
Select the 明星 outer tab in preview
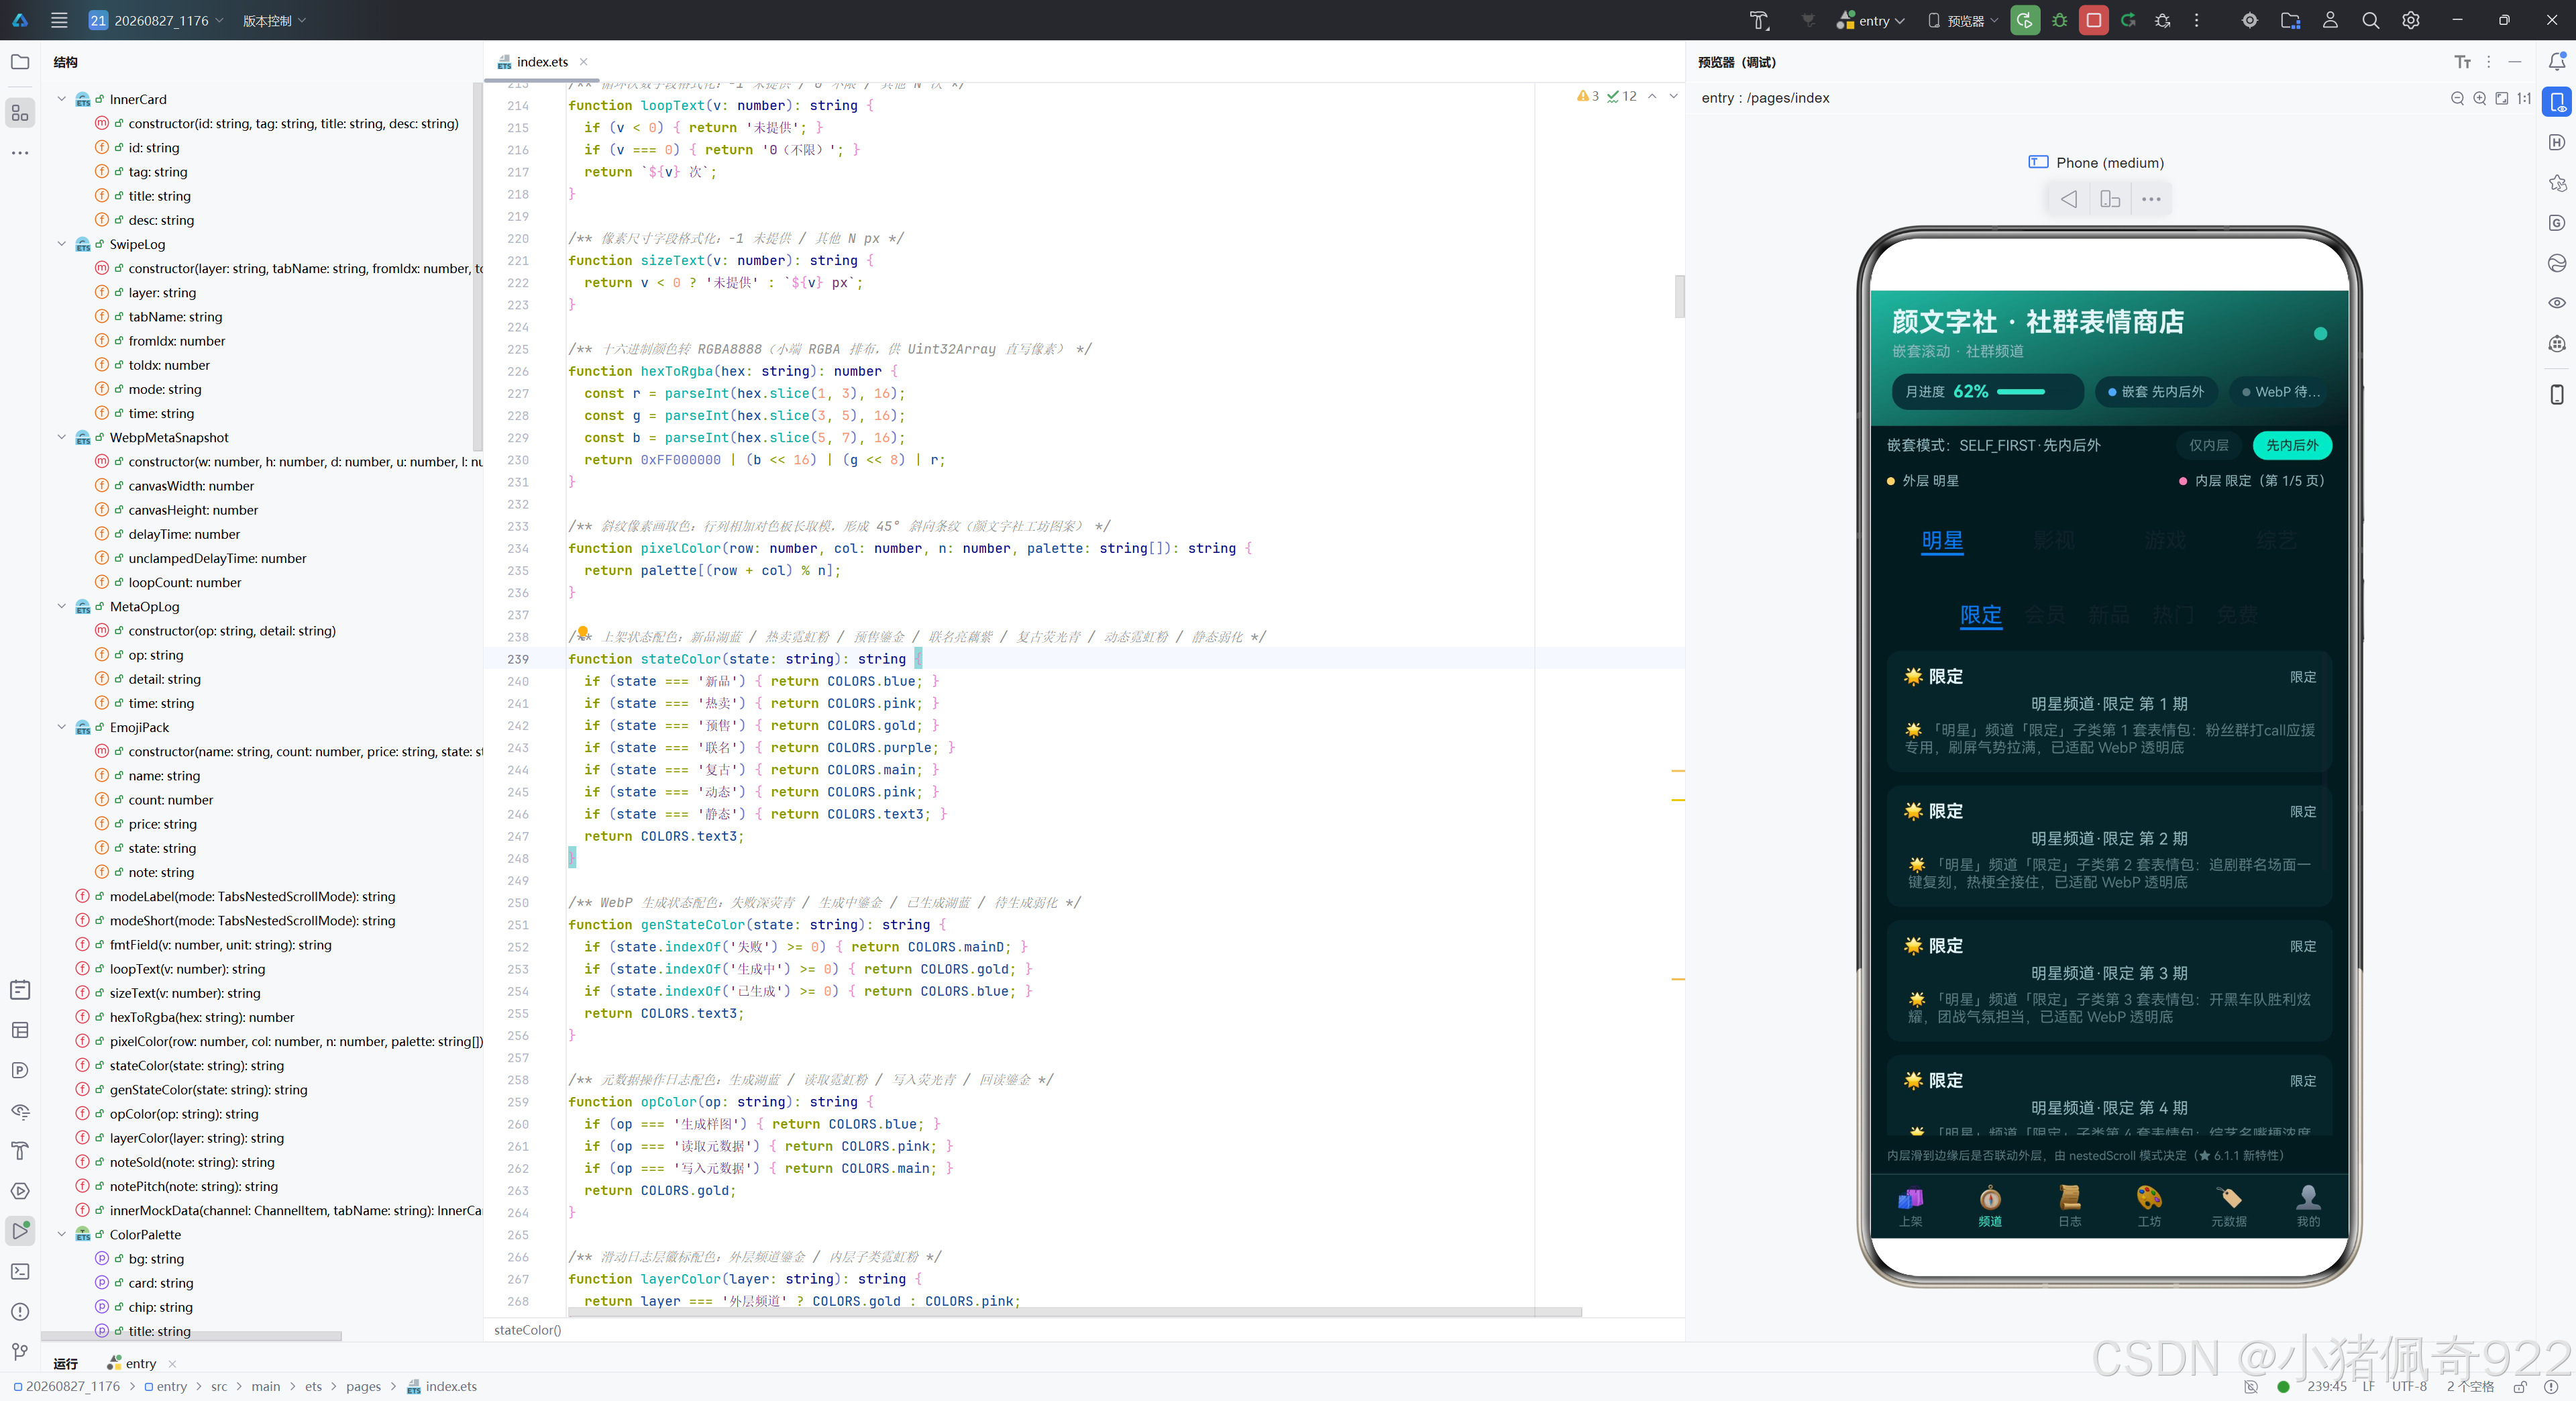click(x=1942, y=540)
